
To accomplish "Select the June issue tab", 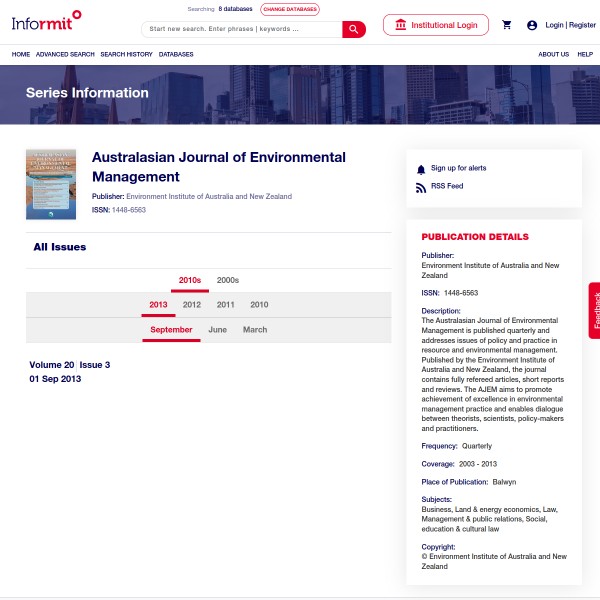I will tap(217, 330).
